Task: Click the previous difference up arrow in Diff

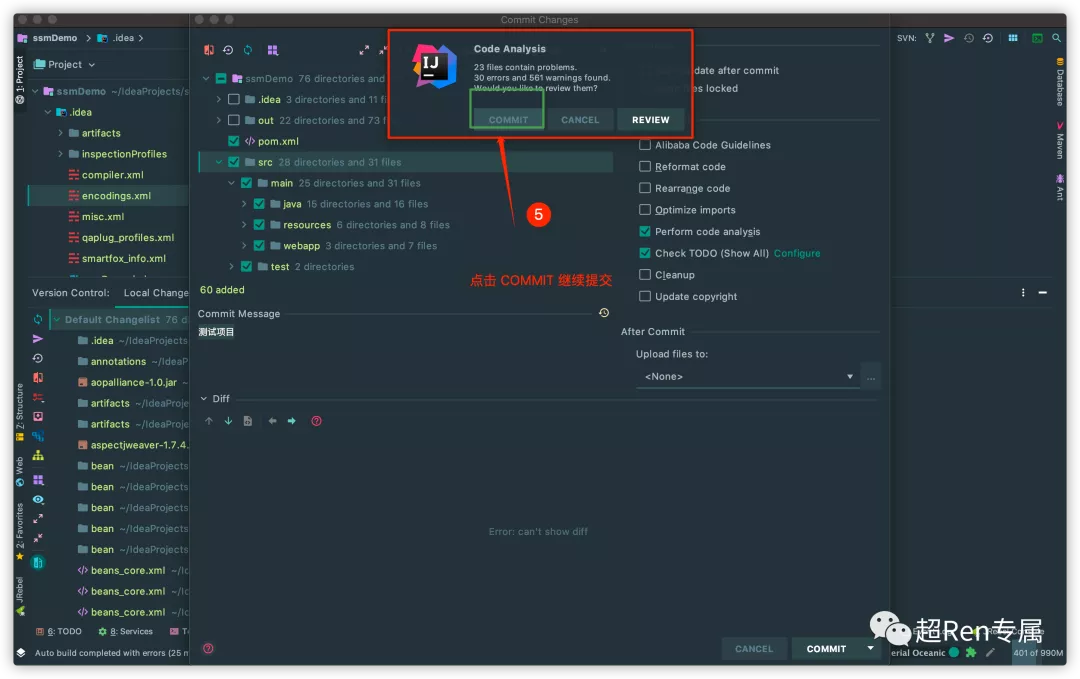Action: point(209,421)
